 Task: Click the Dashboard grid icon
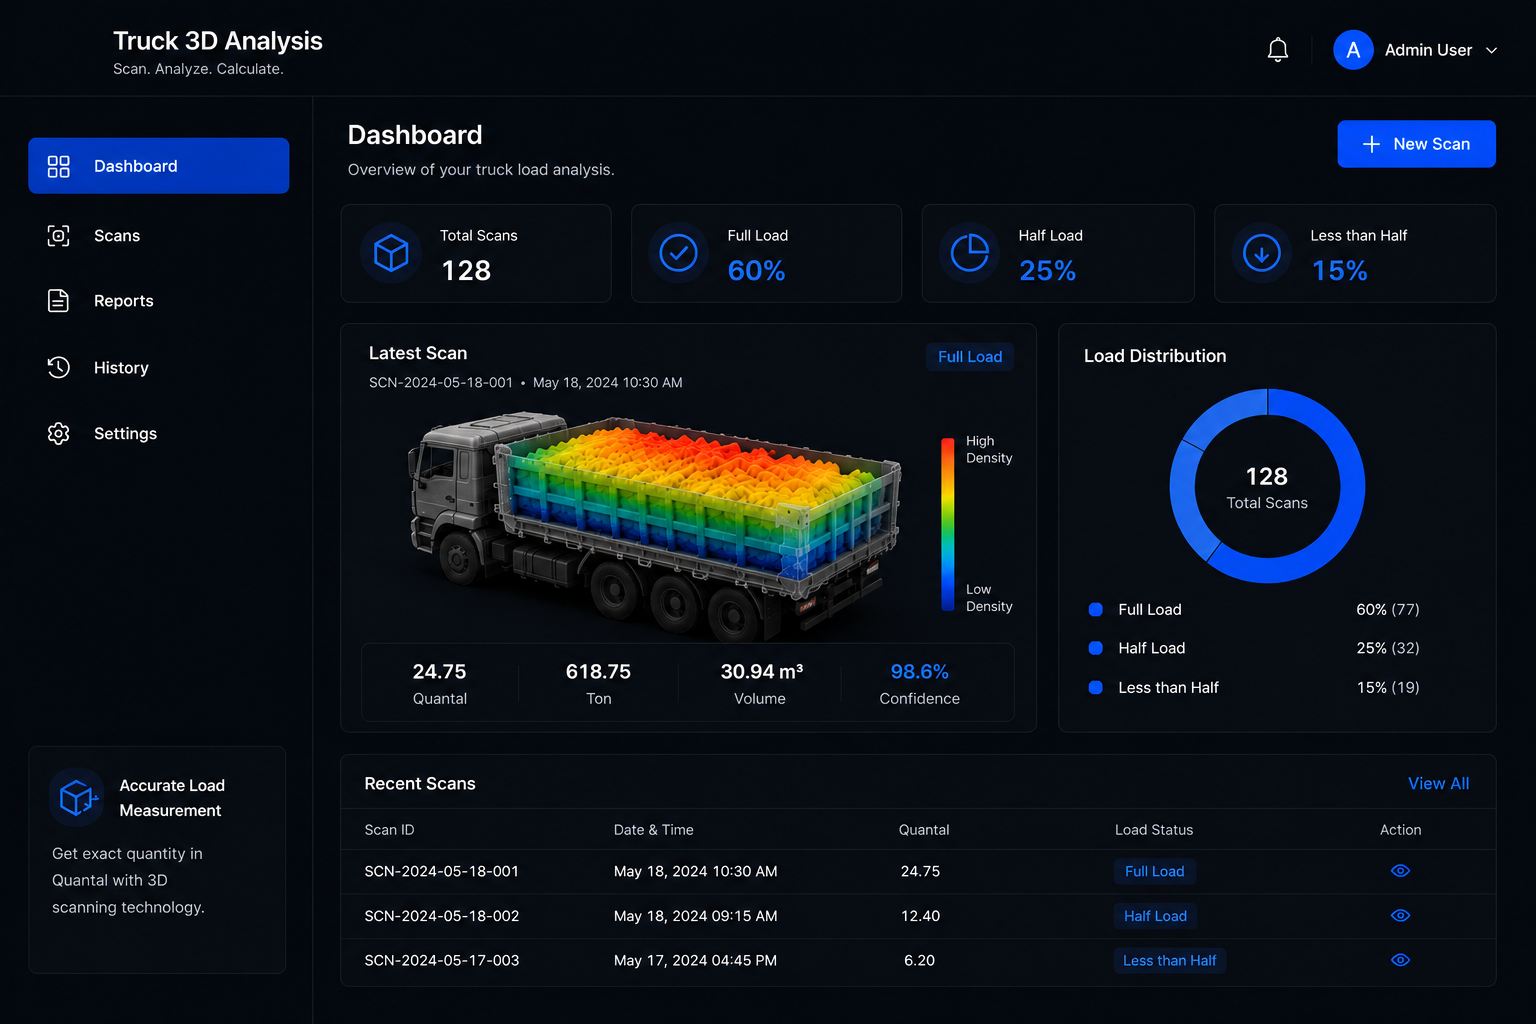(x=59, y=166)
